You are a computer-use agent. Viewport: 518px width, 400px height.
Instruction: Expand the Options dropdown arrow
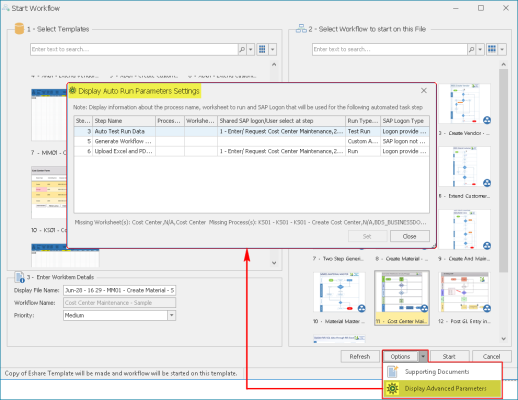[423, 357]
